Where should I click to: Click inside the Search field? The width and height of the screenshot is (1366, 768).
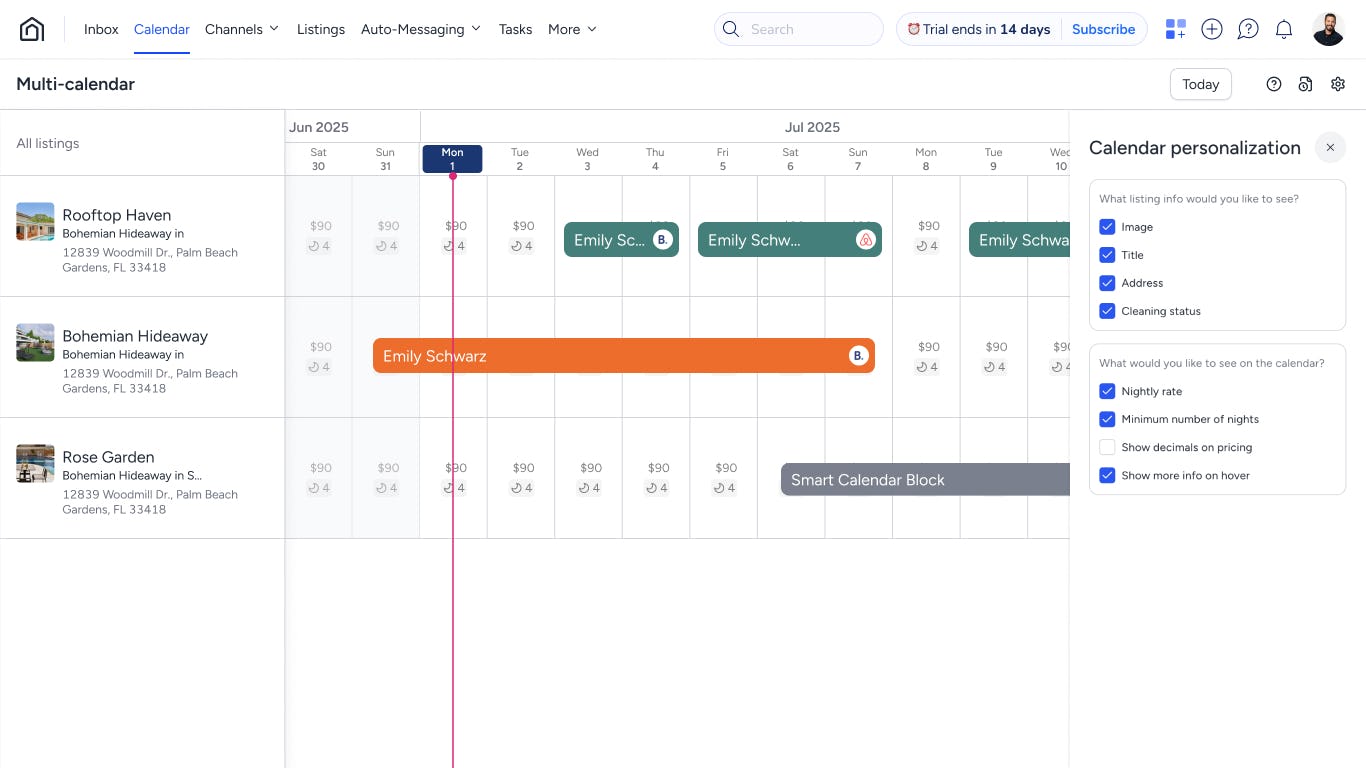pyautogui.click(x=798, y=29)
